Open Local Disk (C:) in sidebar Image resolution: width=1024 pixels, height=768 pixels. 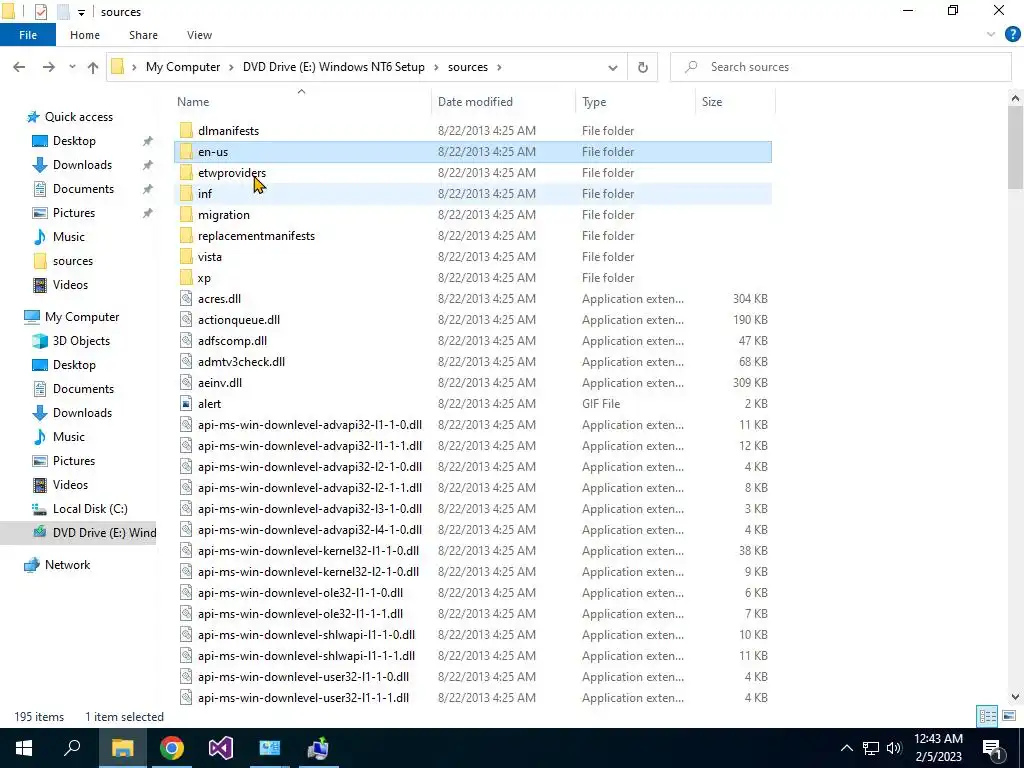pos(89,509)
